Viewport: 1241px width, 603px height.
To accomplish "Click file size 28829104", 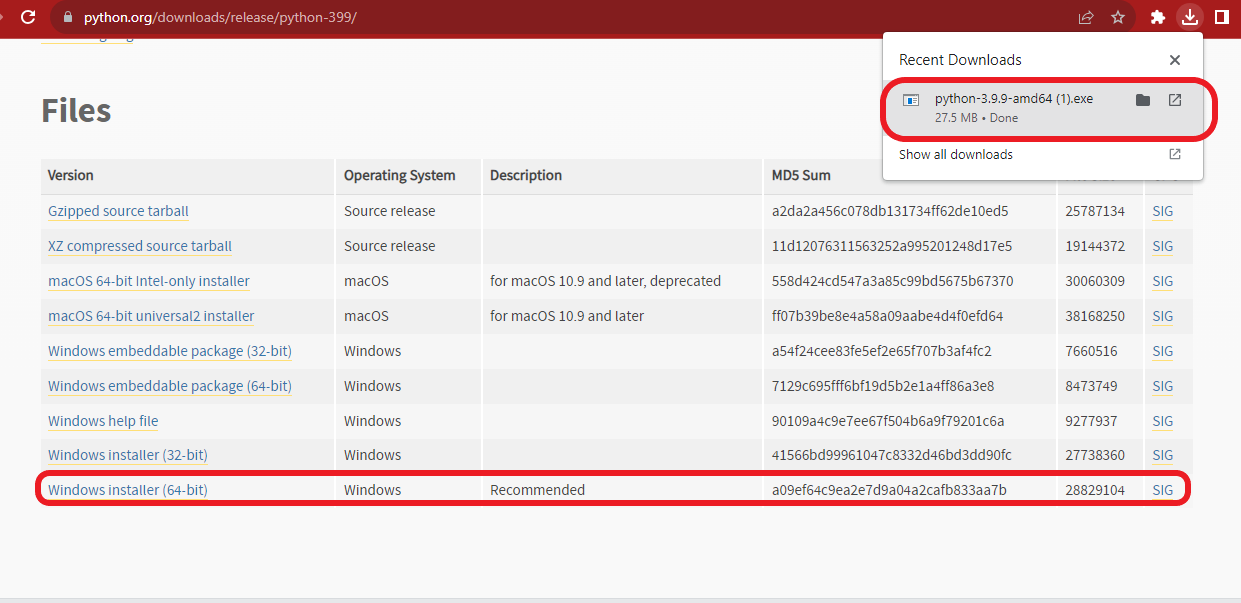I will pyautogui.click(x=1095, y=490).
